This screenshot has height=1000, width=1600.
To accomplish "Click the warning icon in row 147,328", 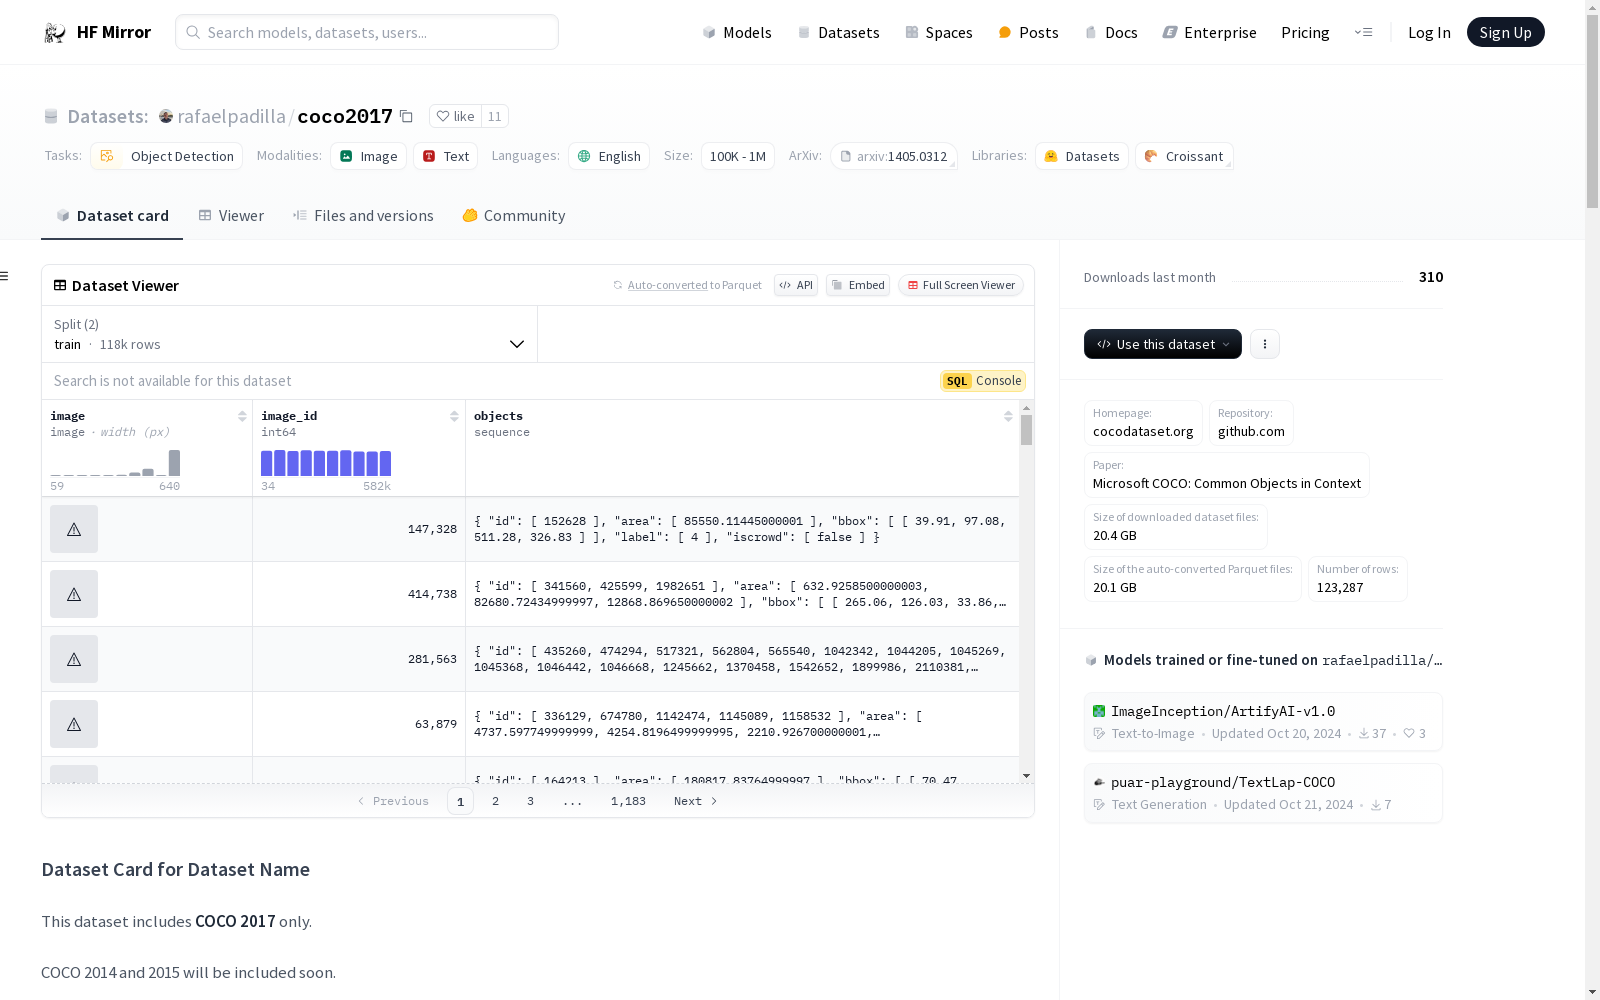I will tap(74, 529).
